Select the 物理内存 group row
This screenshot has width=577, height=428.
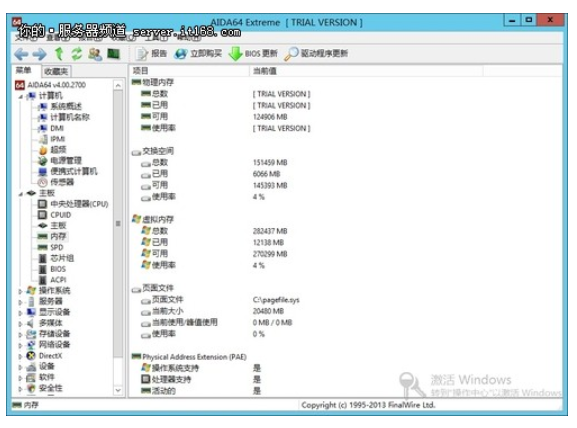pos(152,82)
